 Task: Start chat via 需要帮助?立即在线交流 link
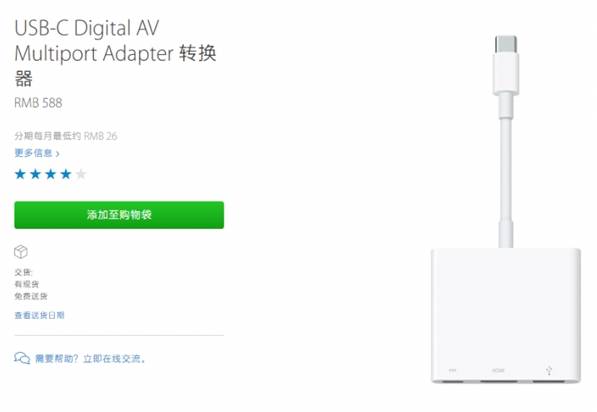pyautogui.click(x=90, y=358)
